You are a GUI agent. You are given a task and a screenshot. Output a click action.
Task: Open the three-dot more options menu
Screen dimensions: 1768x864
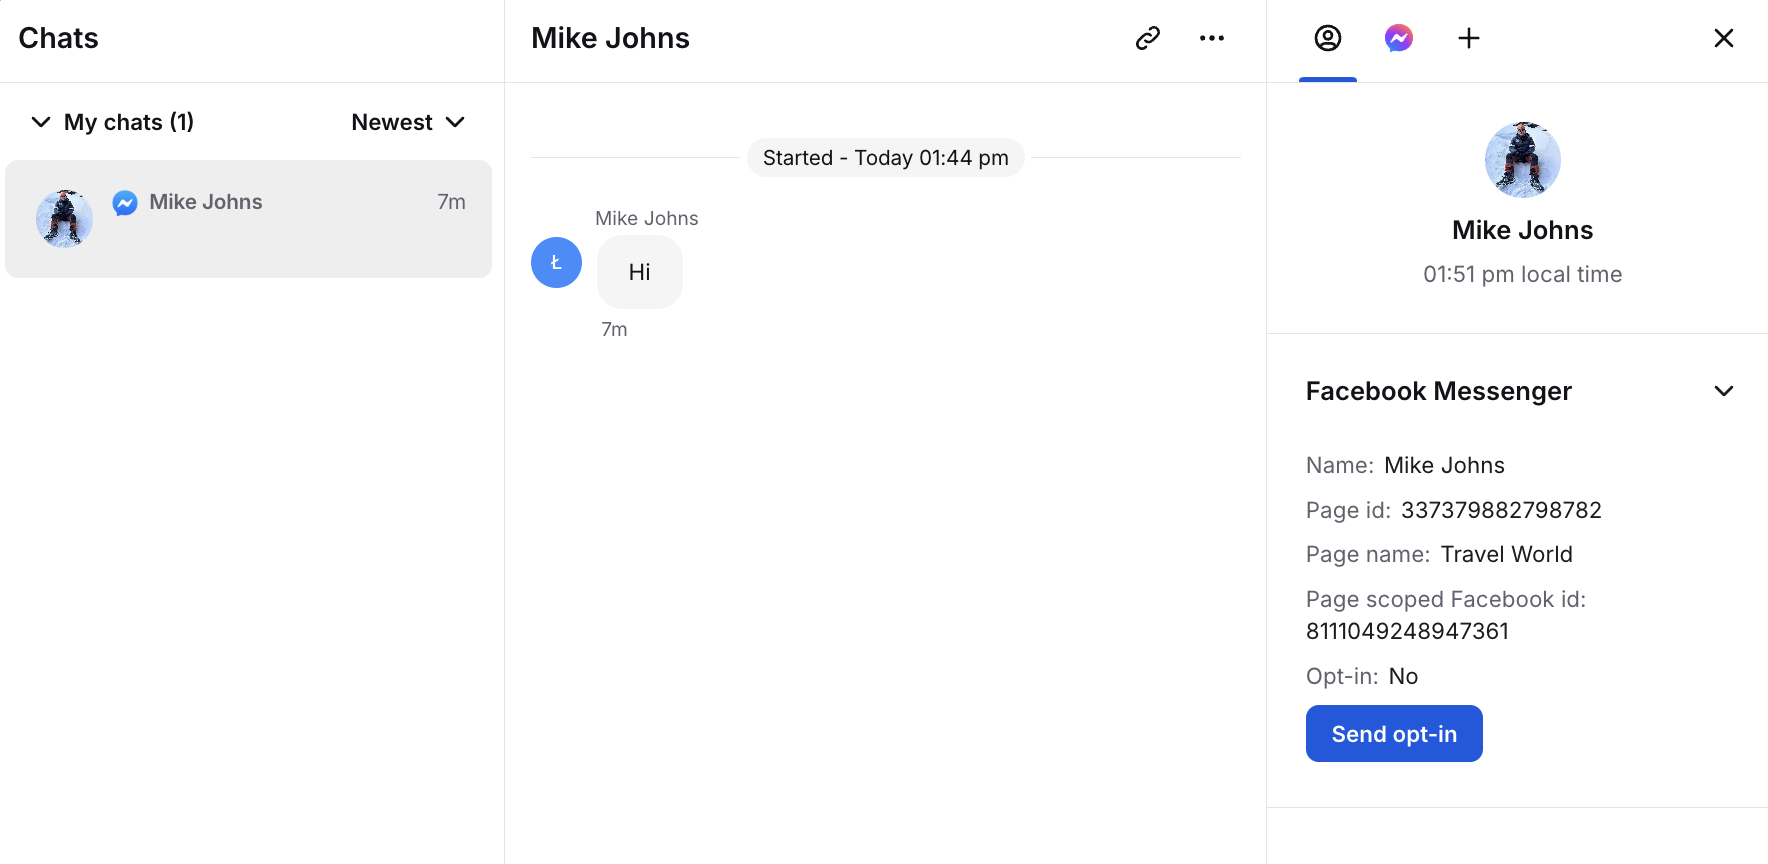[1211, 38]
